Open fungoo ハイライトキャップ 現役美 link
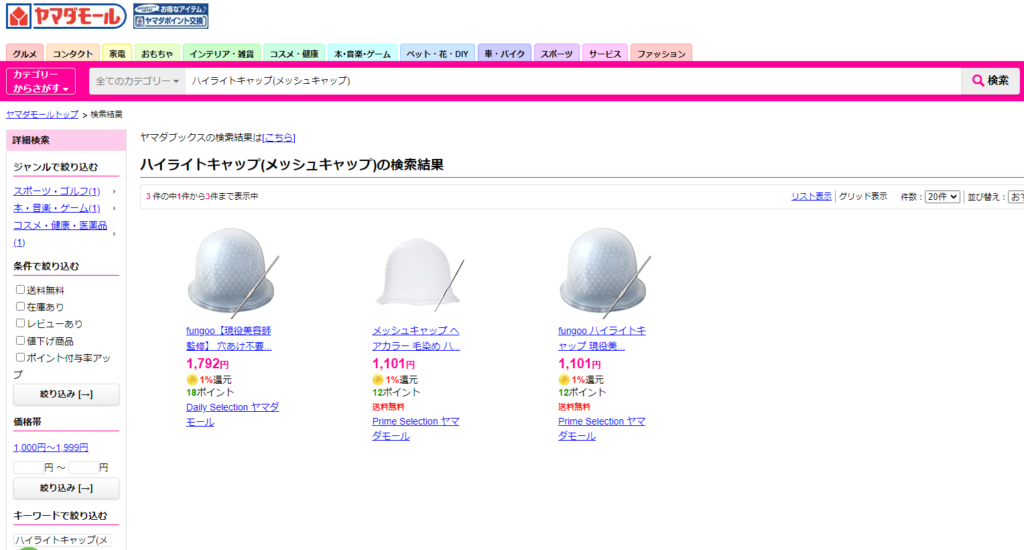 (x=602, y=338)
